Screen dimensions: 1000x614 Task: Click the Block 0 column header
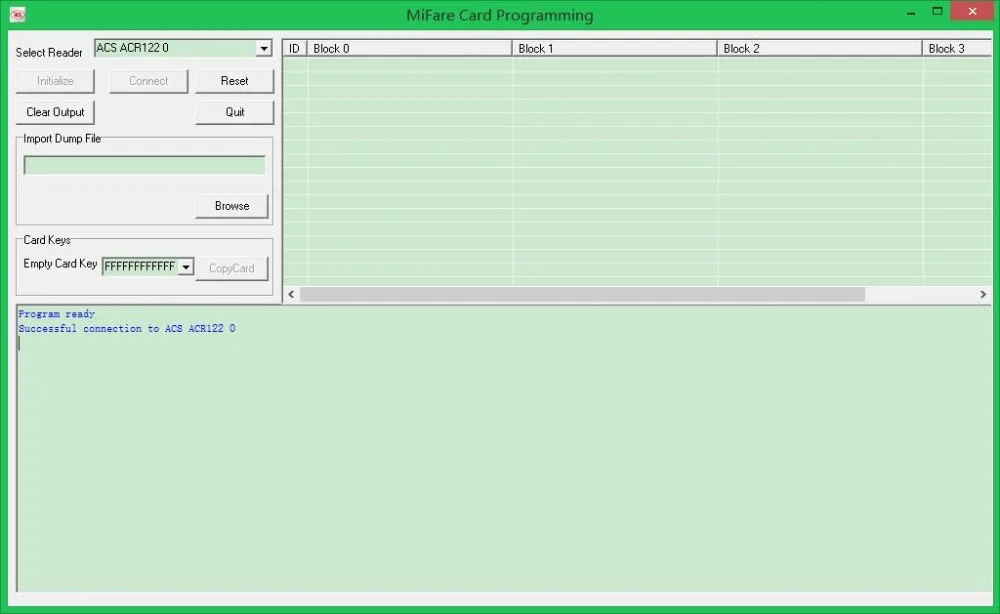click(409, 48)
